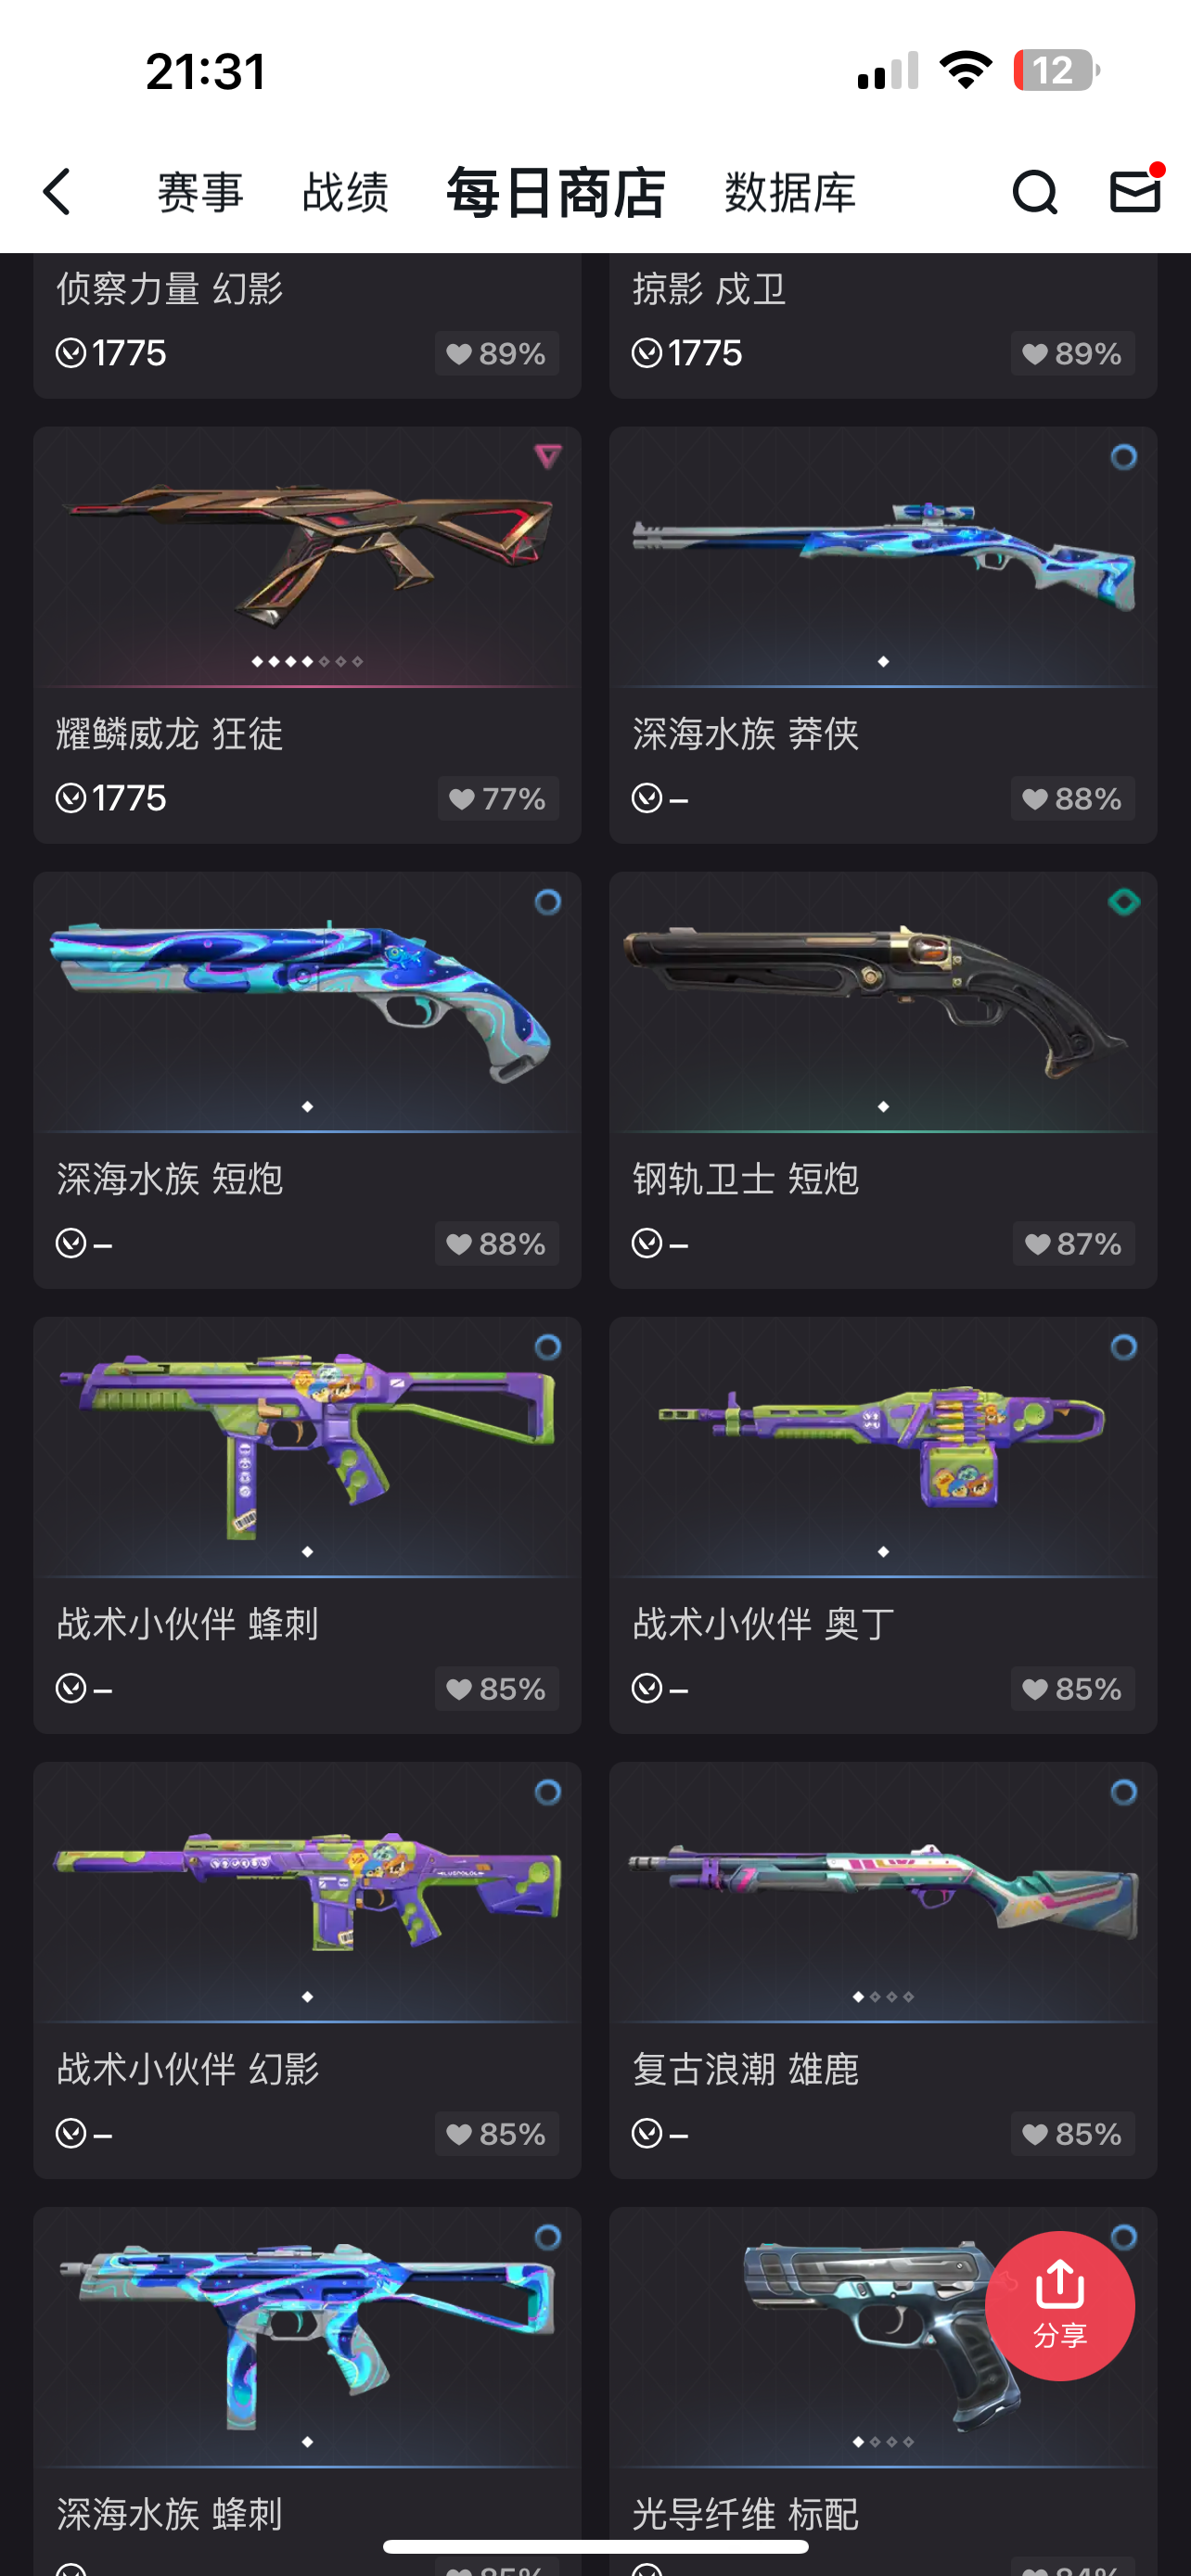The image size is (1191, 2576).
Task: Tap the red 分享 share button
Action: (1060, 2305)
